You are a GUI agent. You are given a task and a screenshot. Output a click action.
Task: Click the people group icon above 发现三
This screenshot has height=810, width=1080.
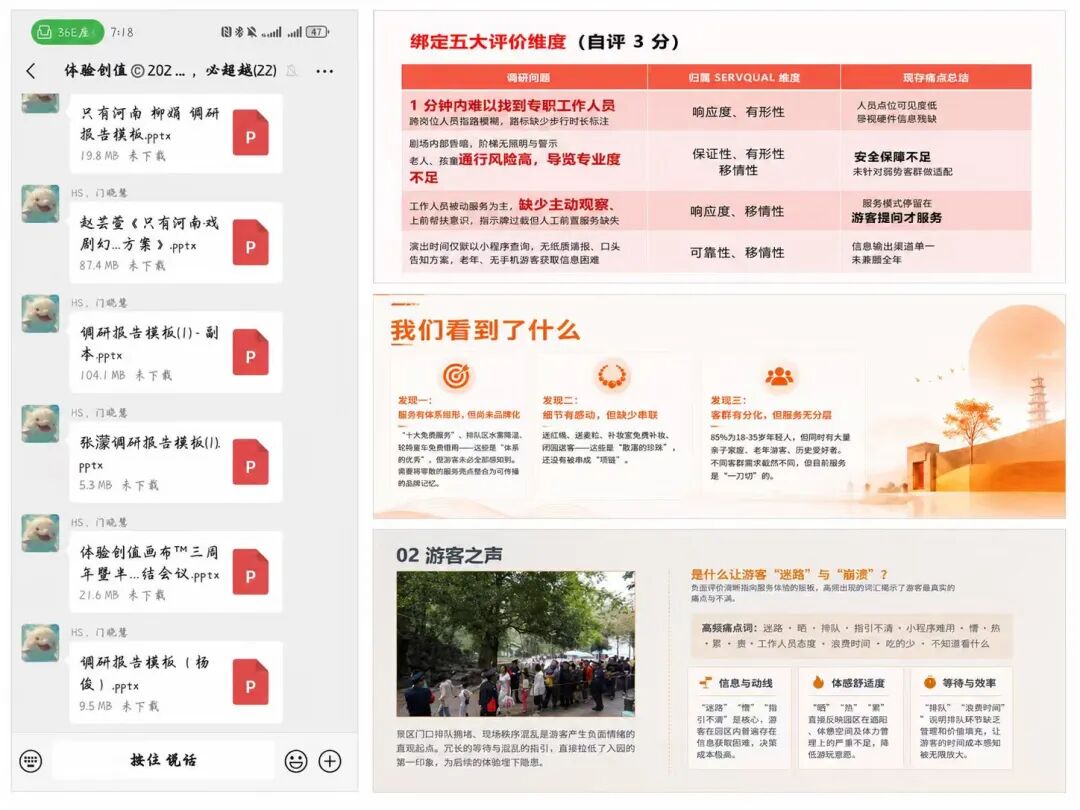[x=779, y=376]
